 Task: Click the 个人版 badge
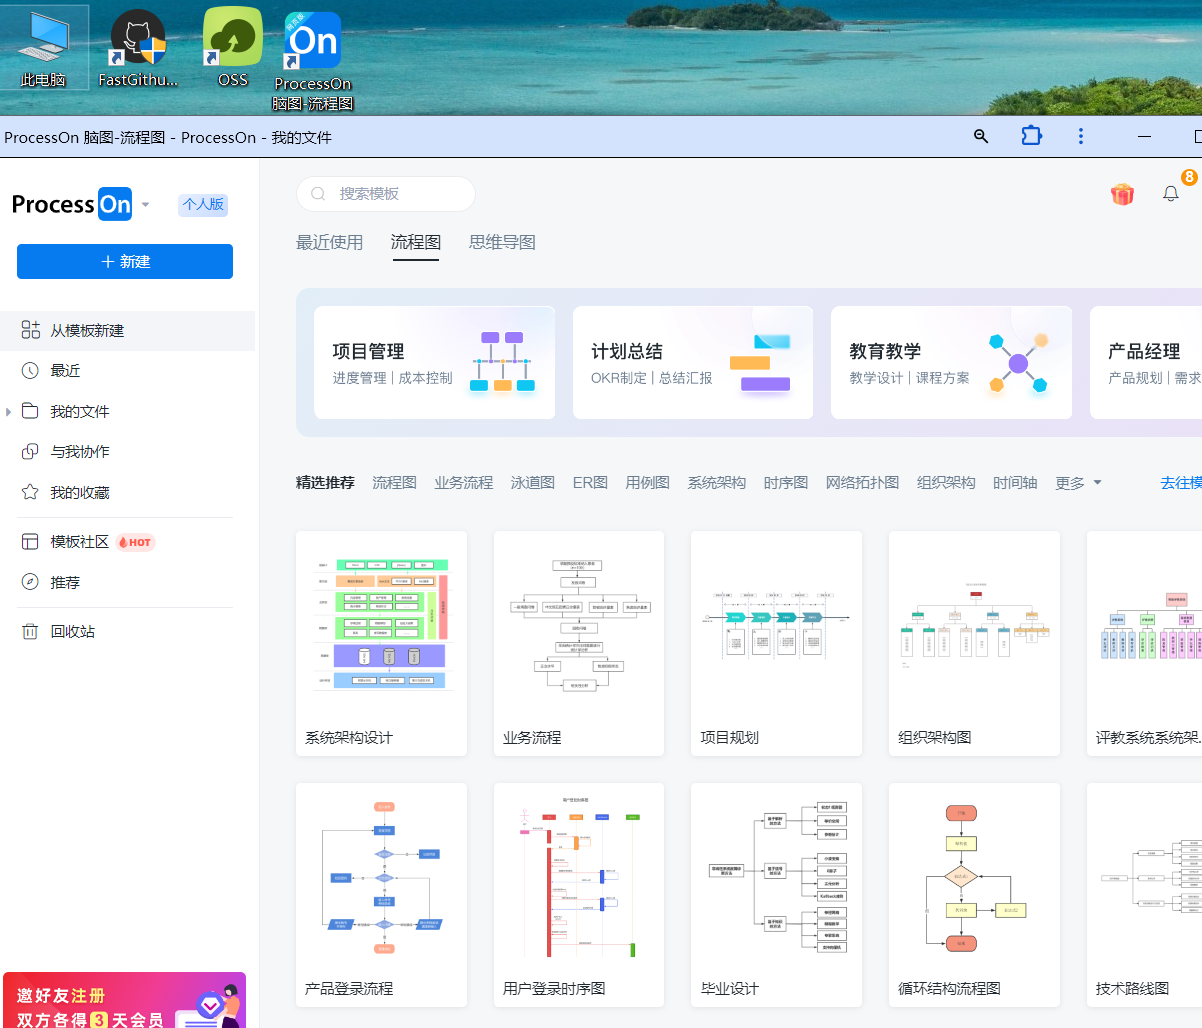pyautogui.click(x=203, y=204)
